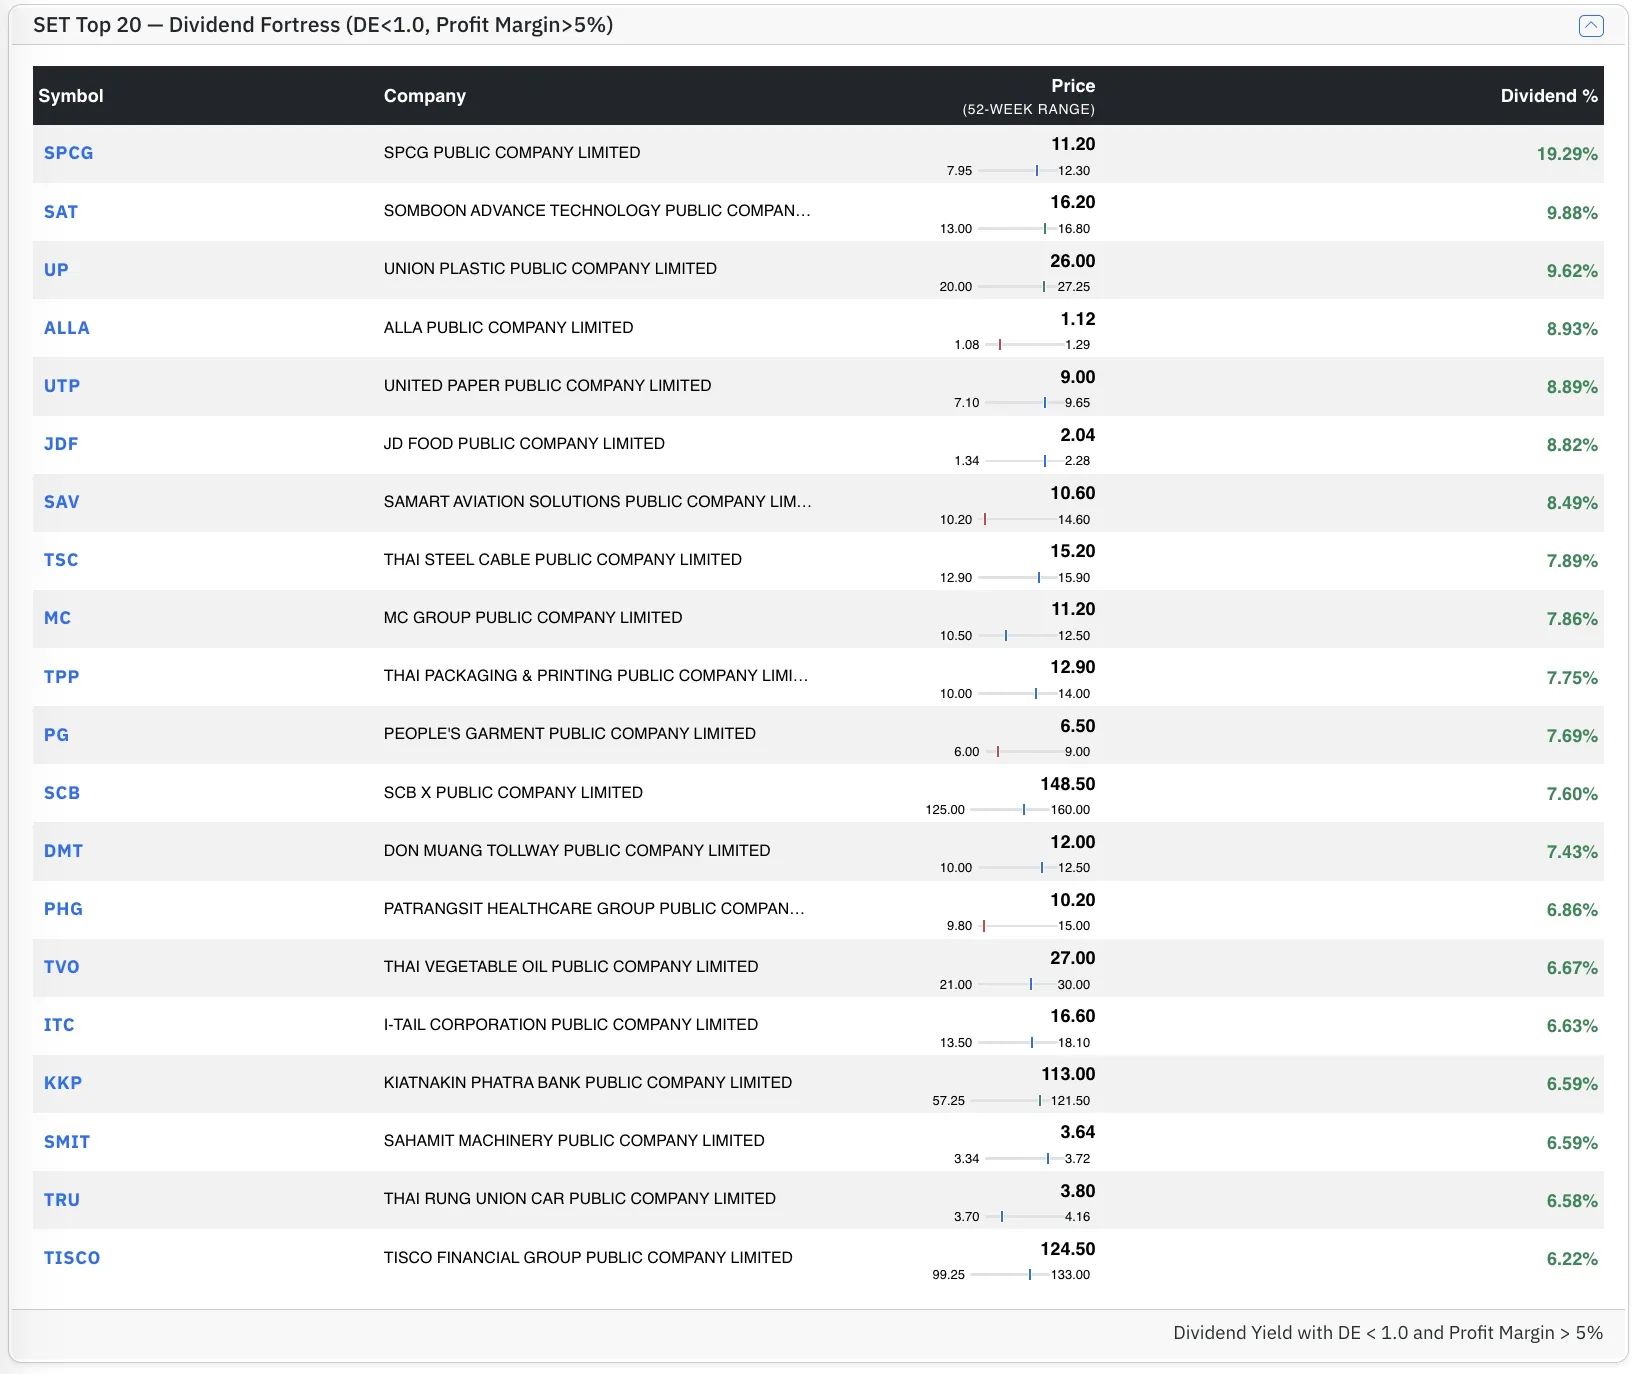Image resolution: width=1638 pixels, height=1374 pixels.
Task: Open the SAV symbol link
Action: click(x=61, y=502)
